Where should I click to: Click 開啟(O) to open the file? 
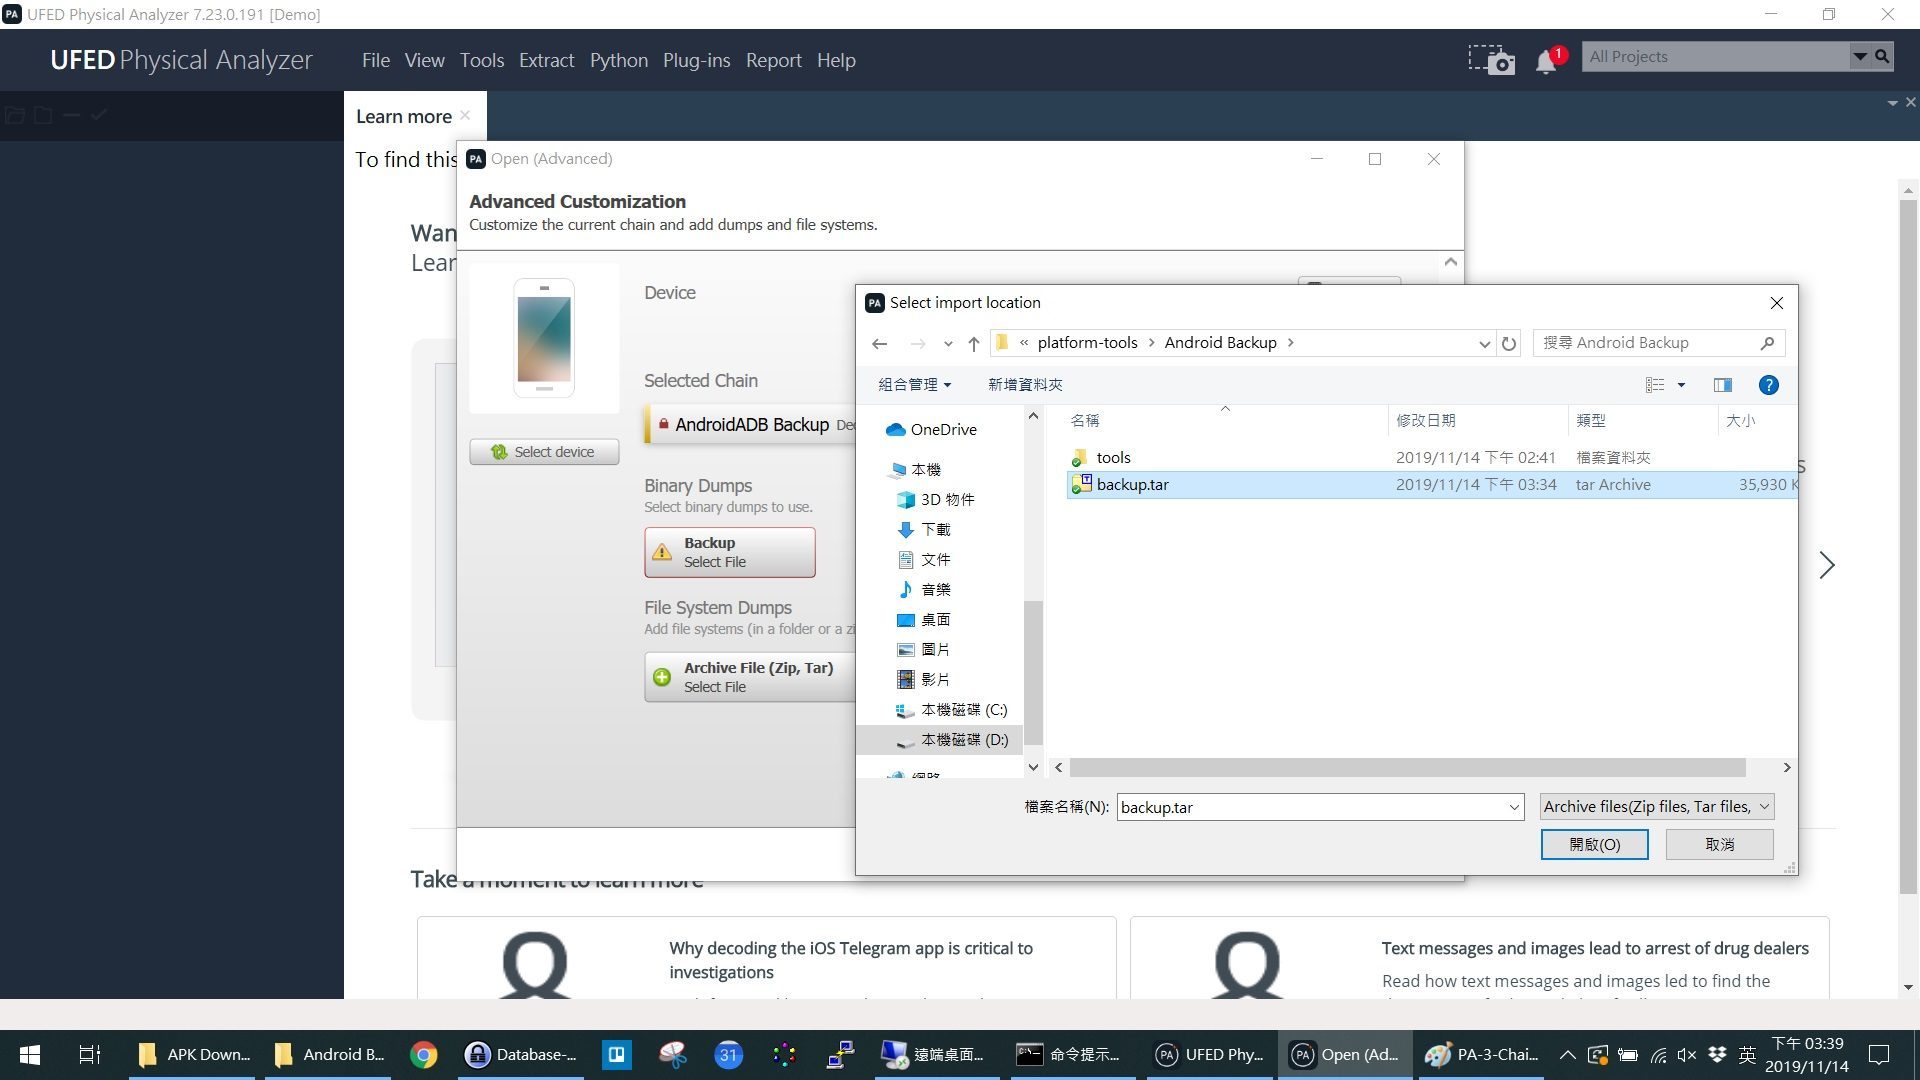click(x=1594, y=844)
